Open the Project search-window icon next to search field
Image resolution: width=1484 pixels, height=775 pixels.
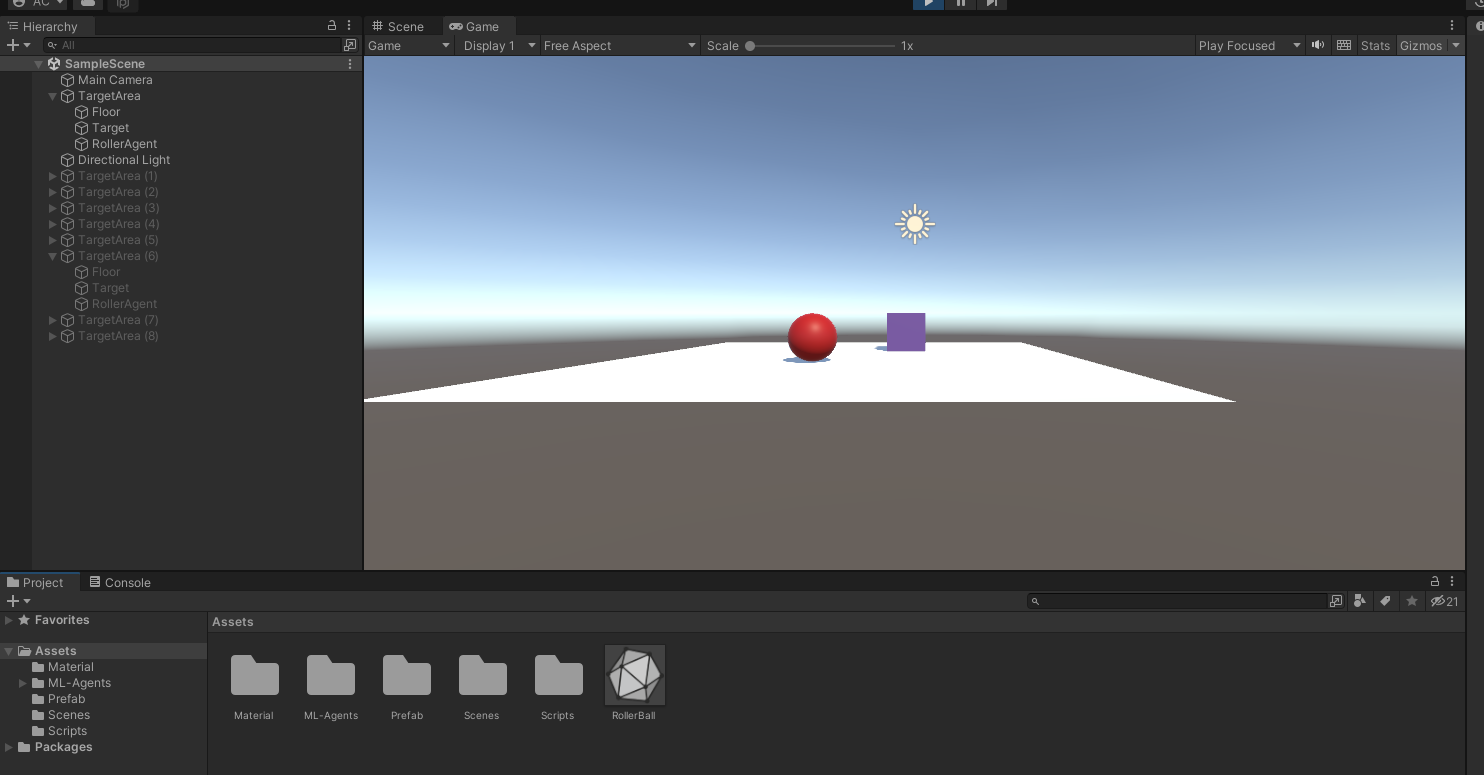(x=1336, y=601)
